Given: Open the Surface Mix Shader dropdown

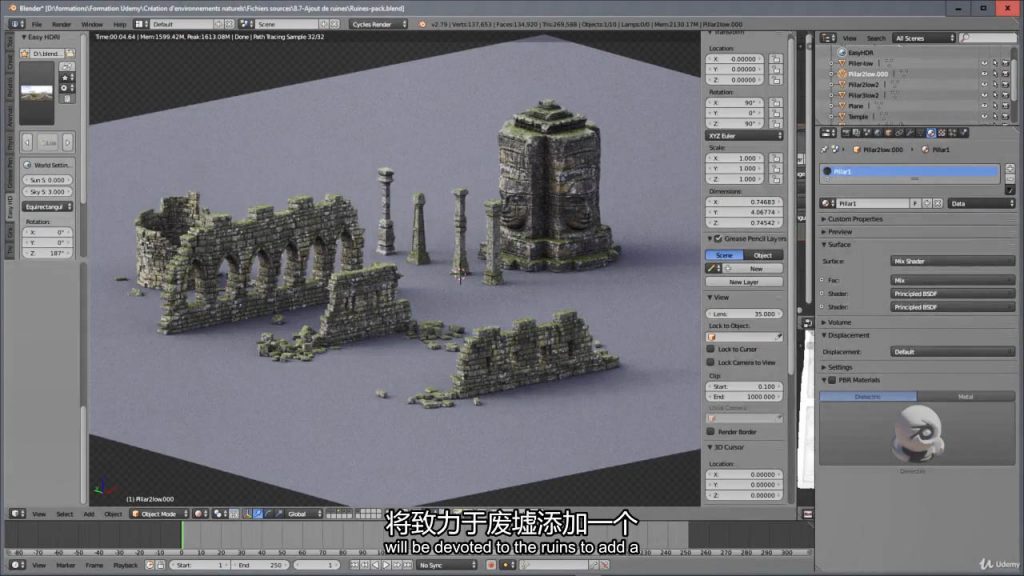Looking at the screenshot, I should point(952,261).
